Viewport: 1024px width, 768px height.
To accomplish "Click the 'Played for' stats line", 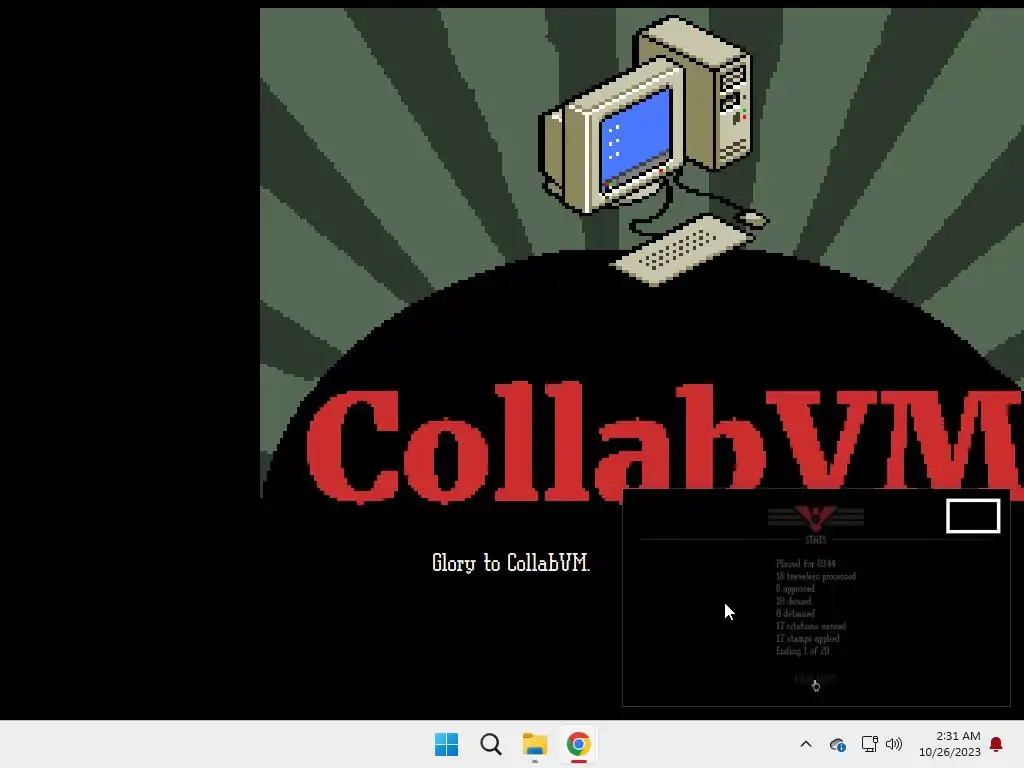I will coord(806,563).
